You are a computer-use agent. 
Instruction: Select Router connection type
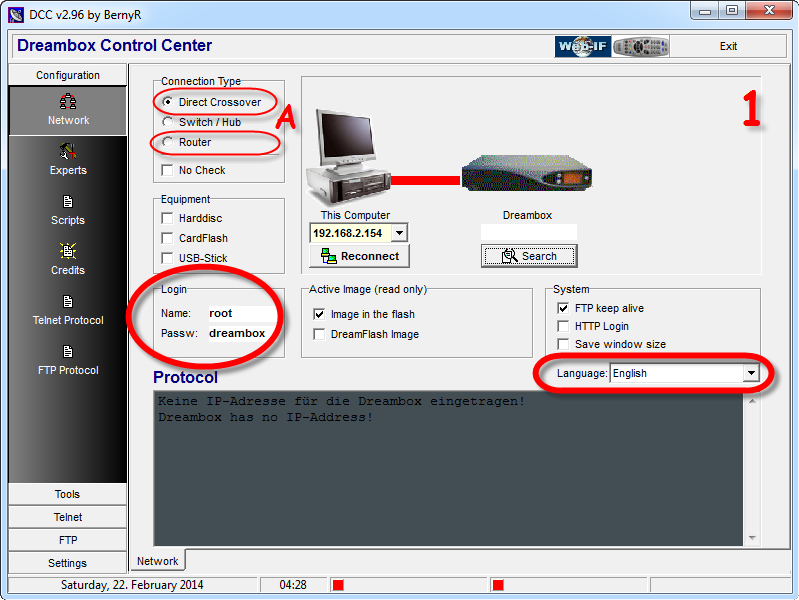click(167, 142)
